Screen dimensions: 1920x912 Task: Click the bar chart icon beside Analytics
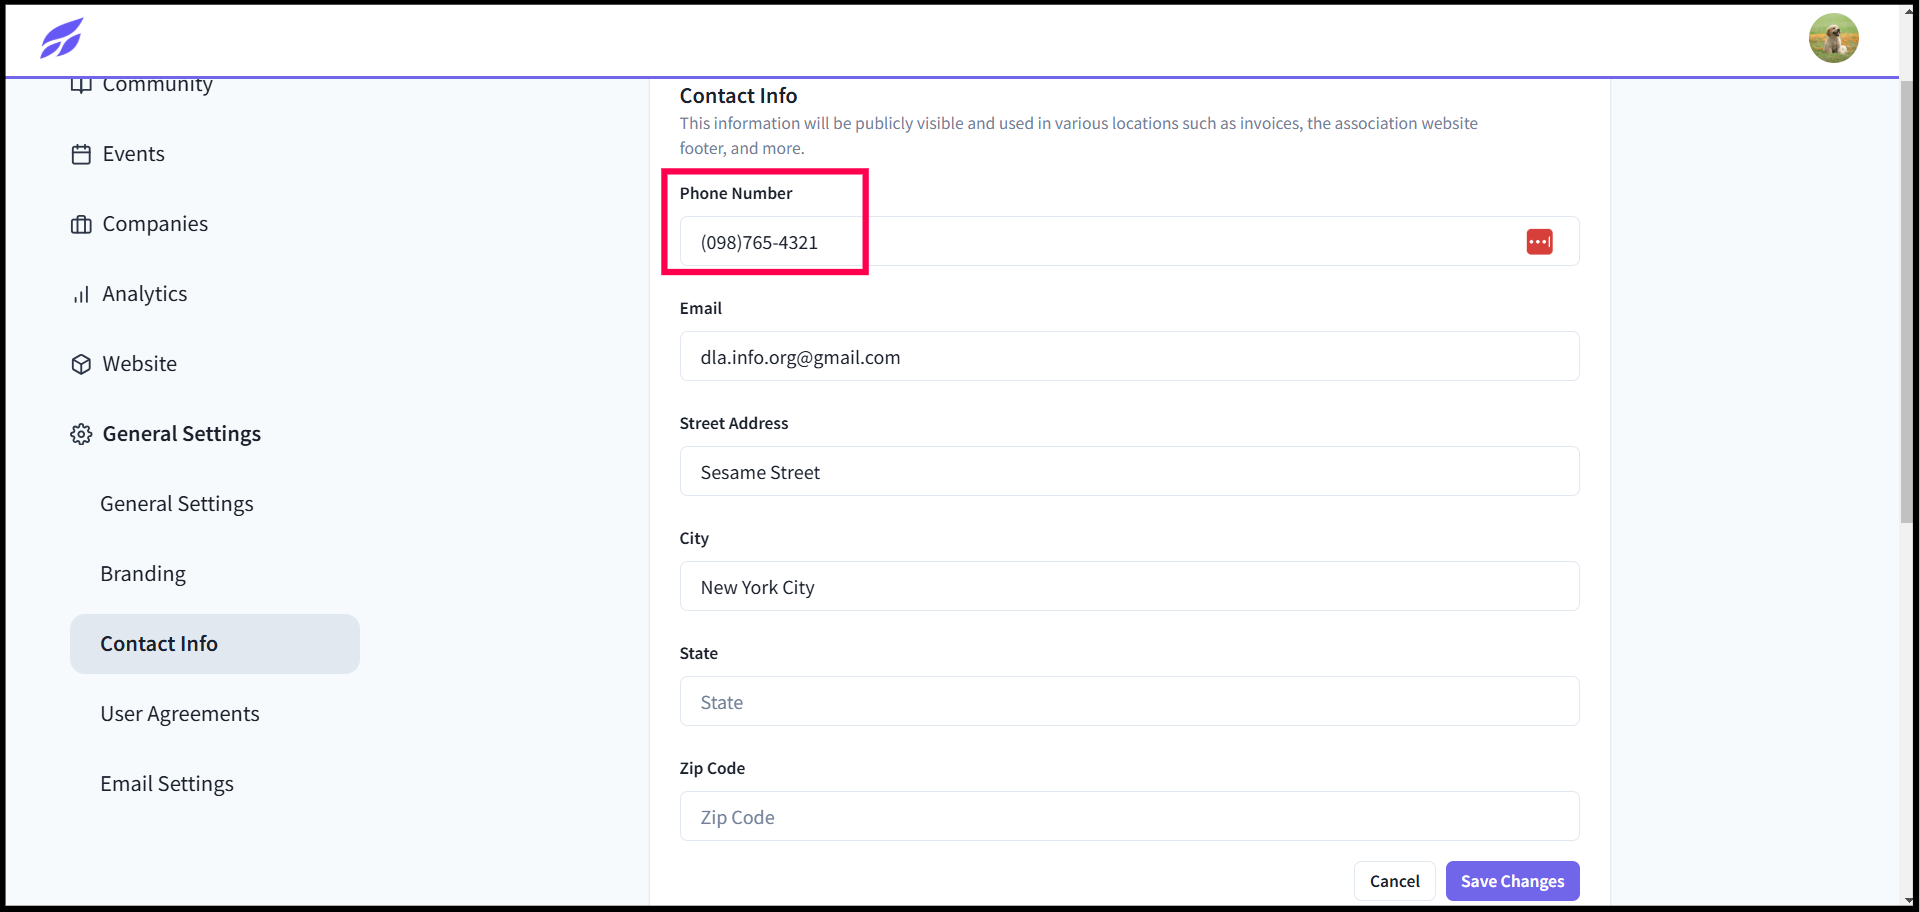coord(81,294)
